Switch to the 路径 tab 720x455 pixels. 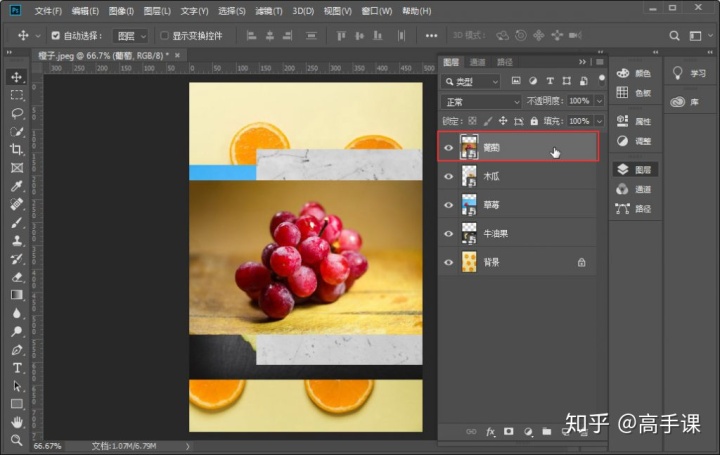(x=505, y=62)
